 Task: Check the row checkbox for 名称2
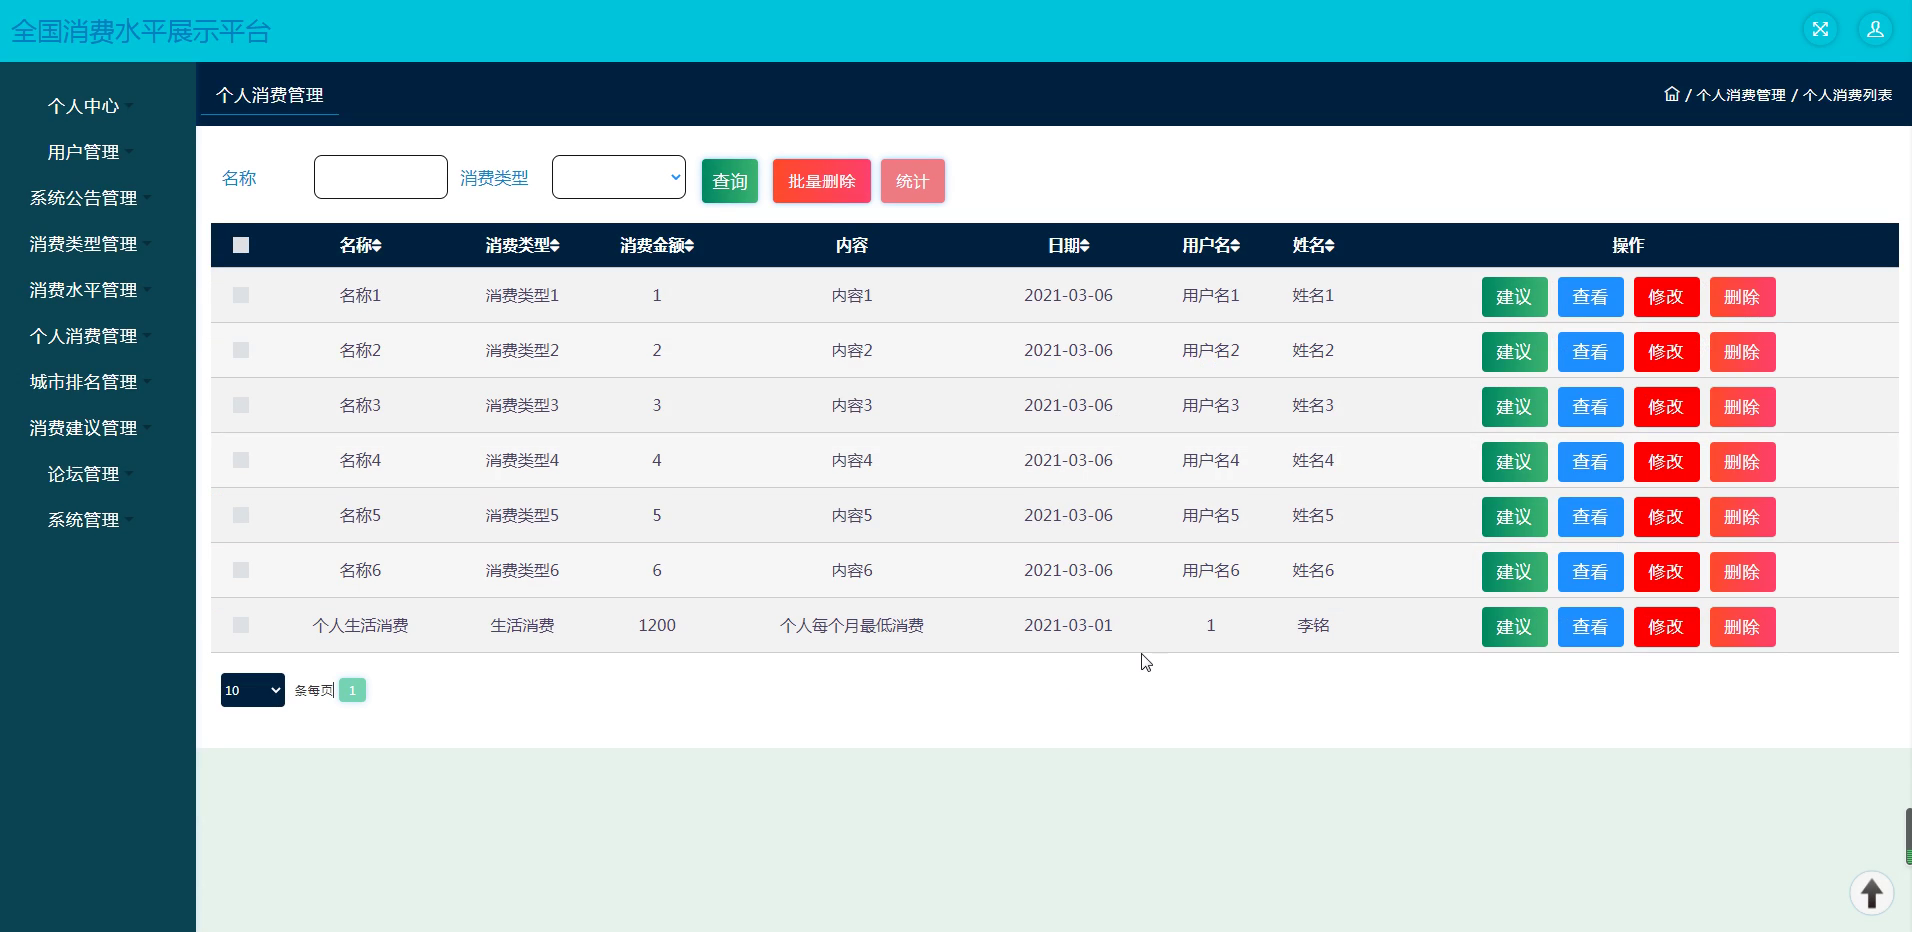[x=241, y=350]
